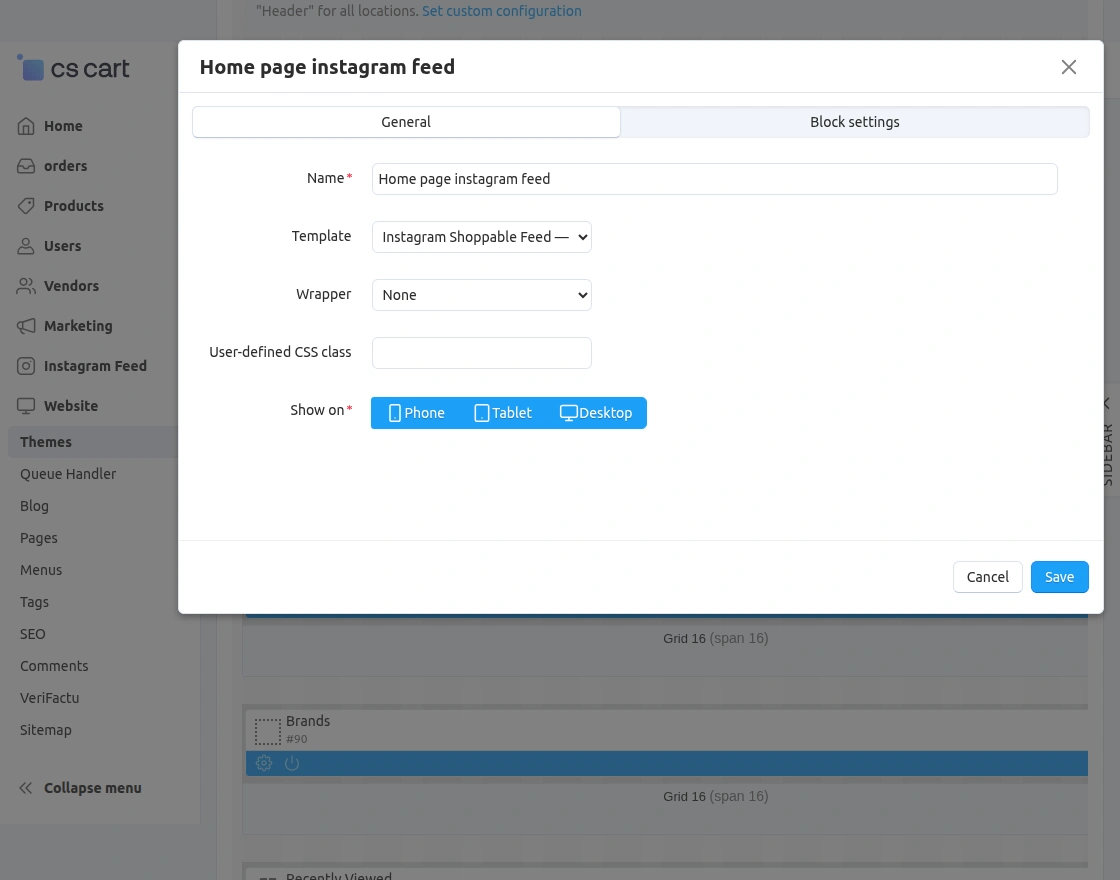
Task: Click the Brands block power icon
Action: pos(291,764)
